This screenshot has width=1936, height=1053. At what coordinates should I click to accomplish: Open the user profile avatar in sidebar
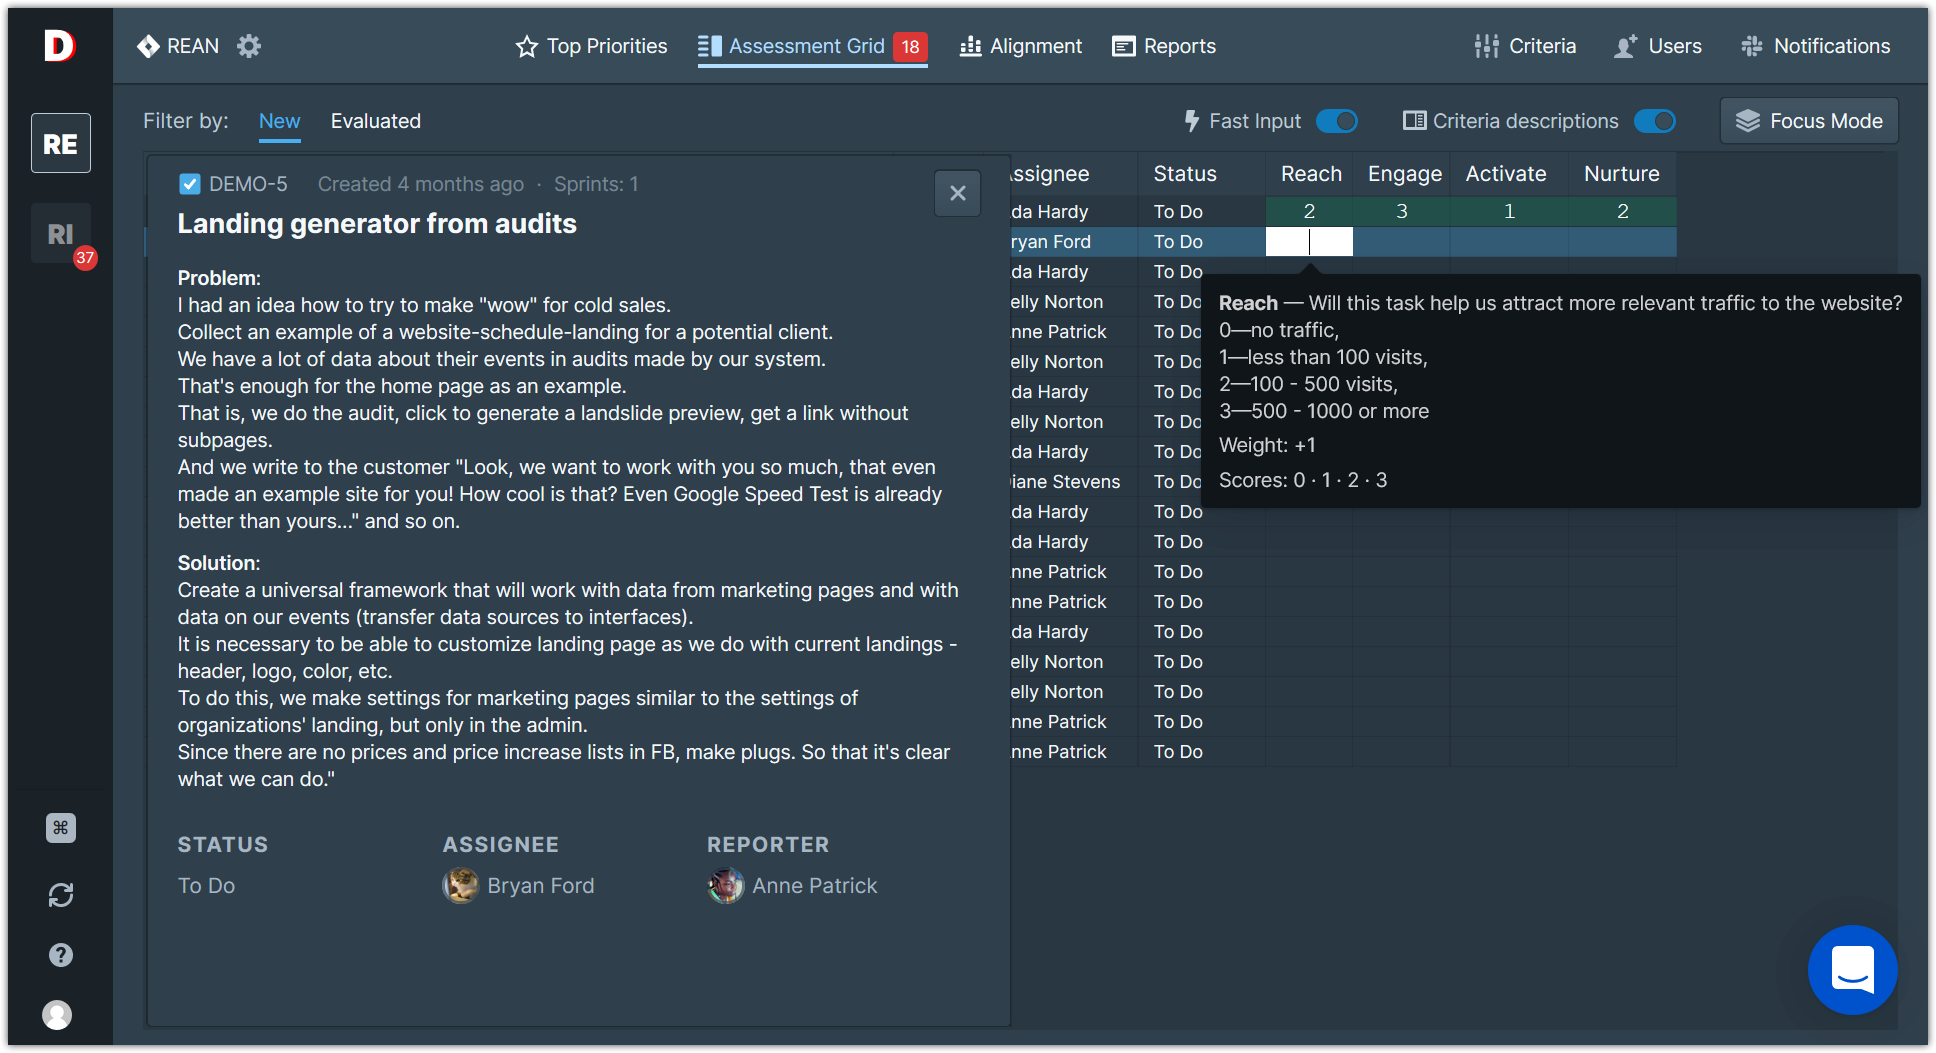(x=57, y=1015)
